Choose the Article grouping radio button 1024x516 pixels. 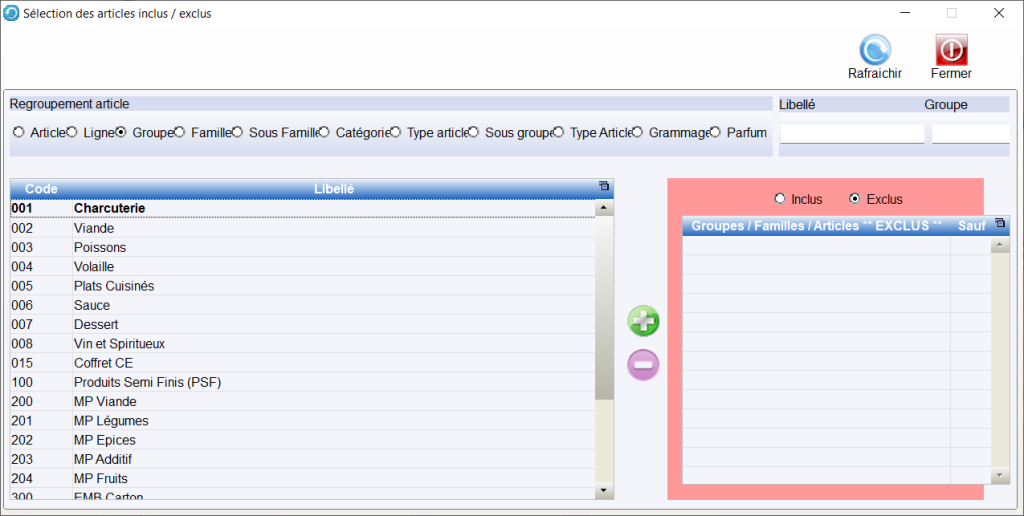pyautogui.click(x=19, y=132)
